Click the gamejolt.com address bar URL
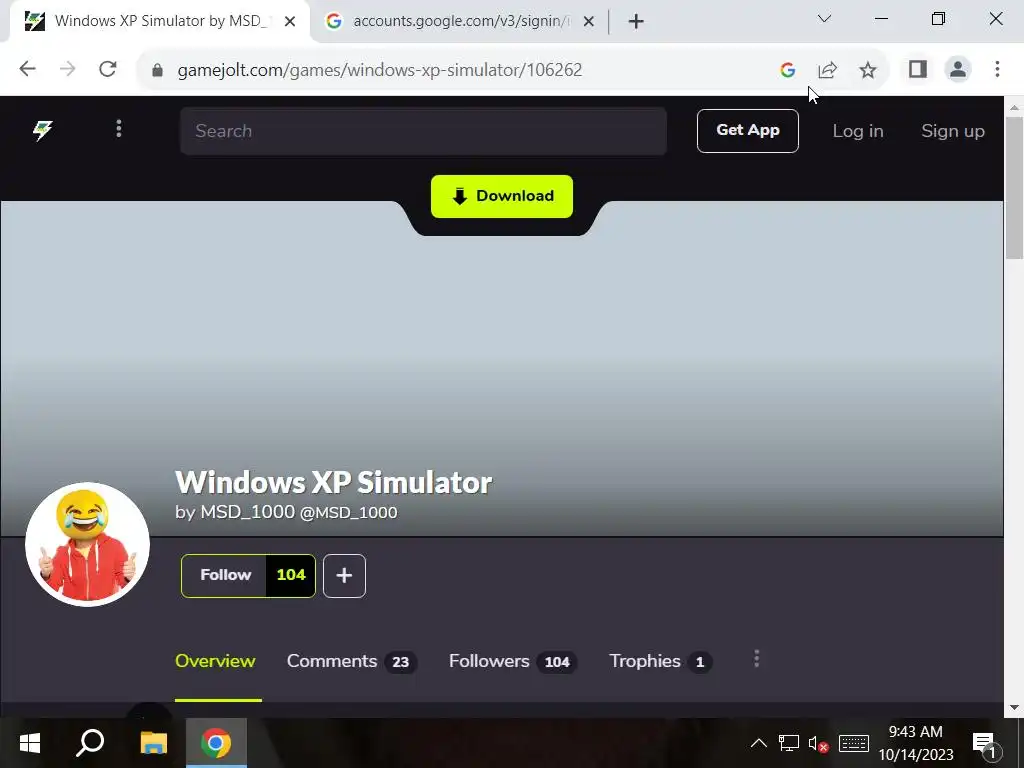Viewport: 1024px width, 768px height. click(x=379, y=70)
